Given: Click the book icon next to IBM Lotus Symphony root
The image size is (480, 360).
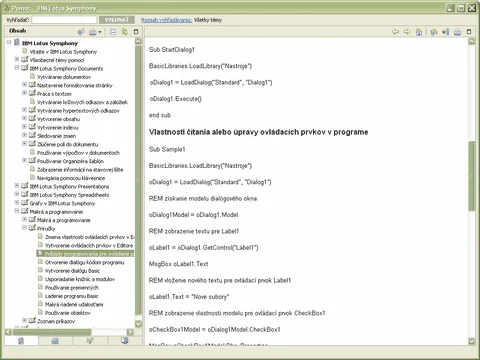Looking at the screenshot, I should 17,43.
